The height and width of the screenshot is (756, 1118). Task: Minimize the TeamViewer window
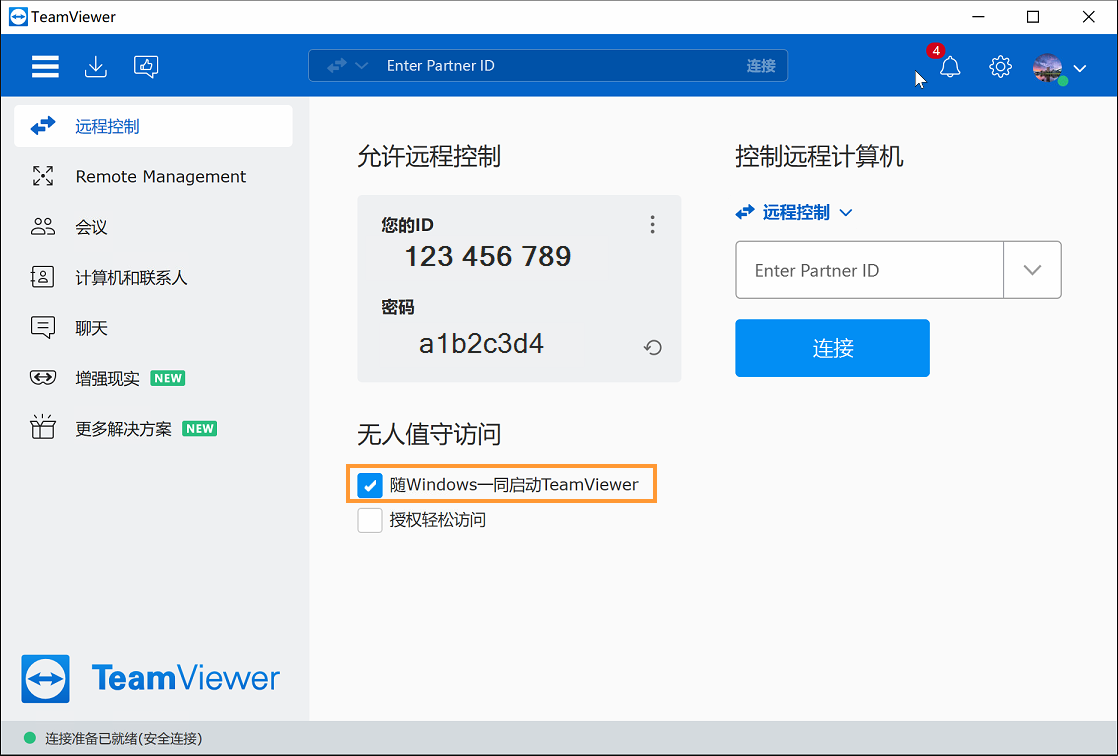coord(978,17)
